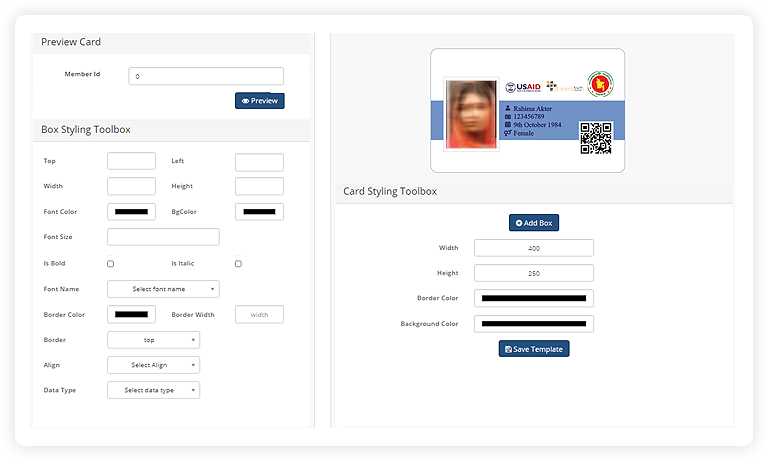Click the QR code on card
The image size is (768, 461).
coord(596,138)
